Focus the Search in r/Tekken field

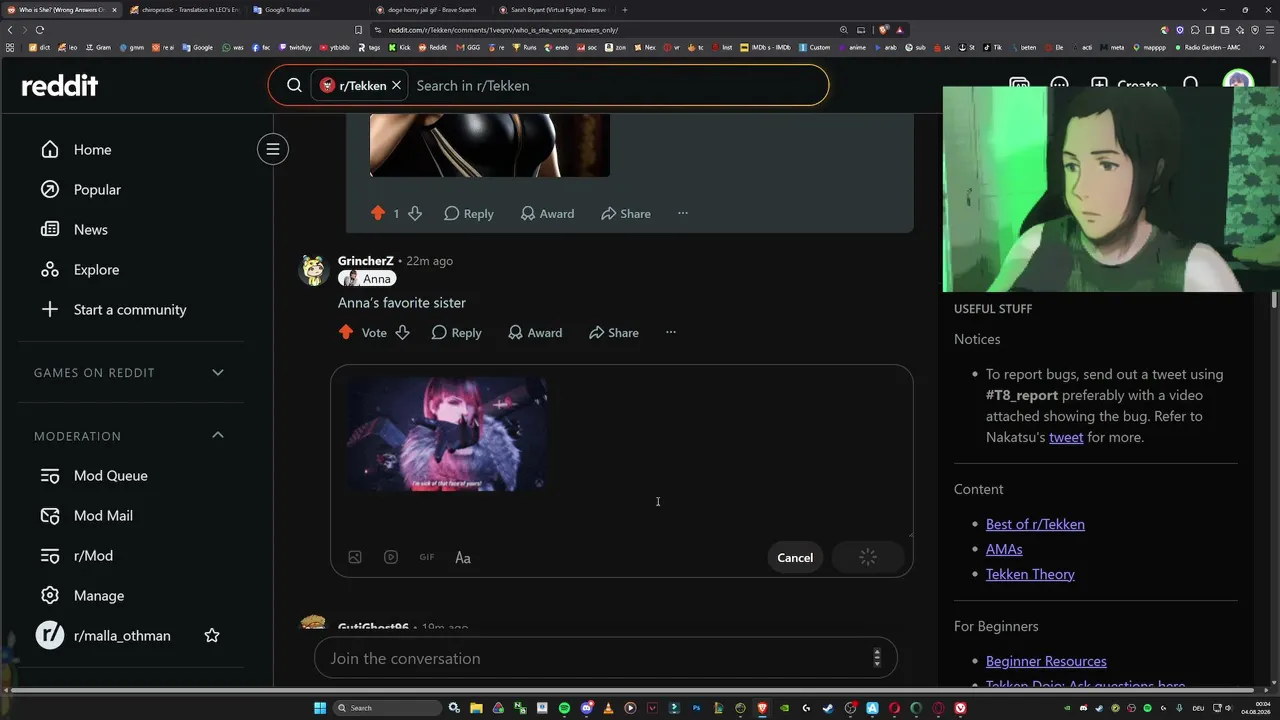[x=615, y=86]
